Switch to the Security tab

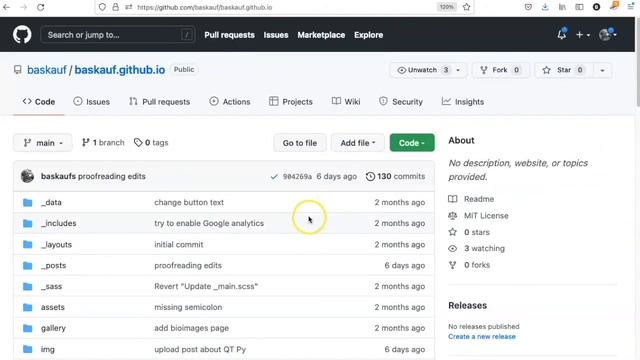click(x=401, y=102)
